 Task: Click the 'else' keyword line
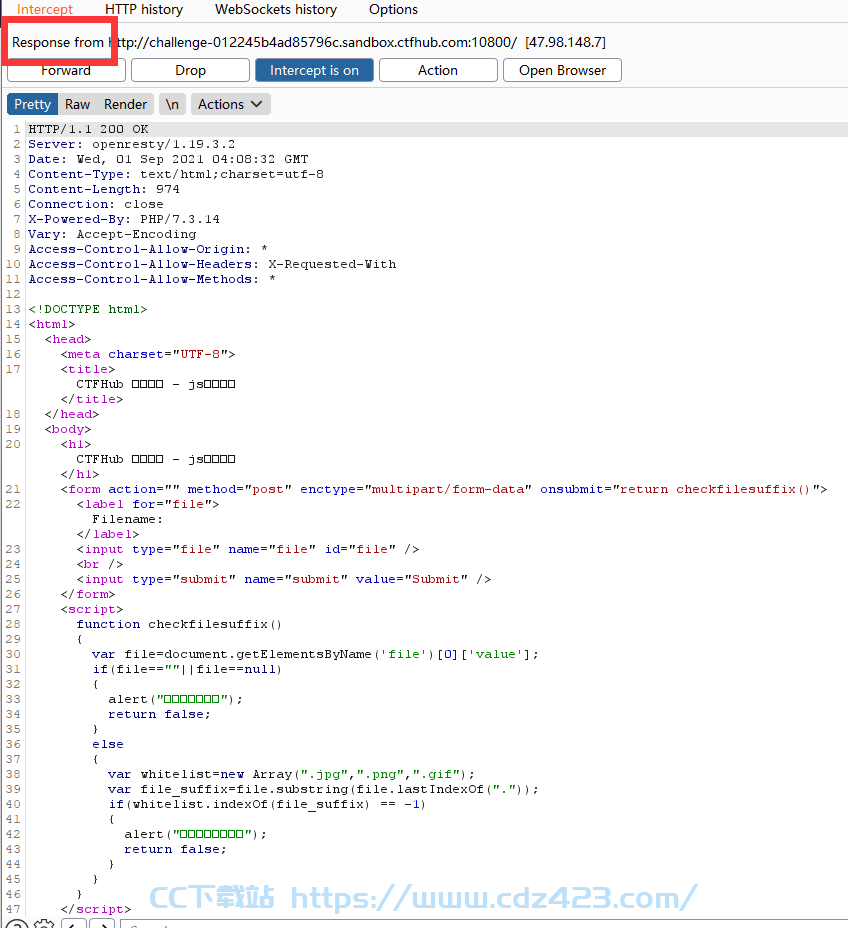point(108,744)
